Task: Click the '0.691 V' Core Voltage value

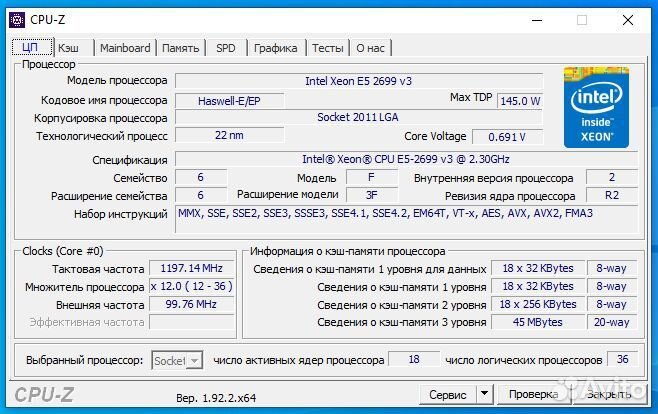Action: point(507,137)
